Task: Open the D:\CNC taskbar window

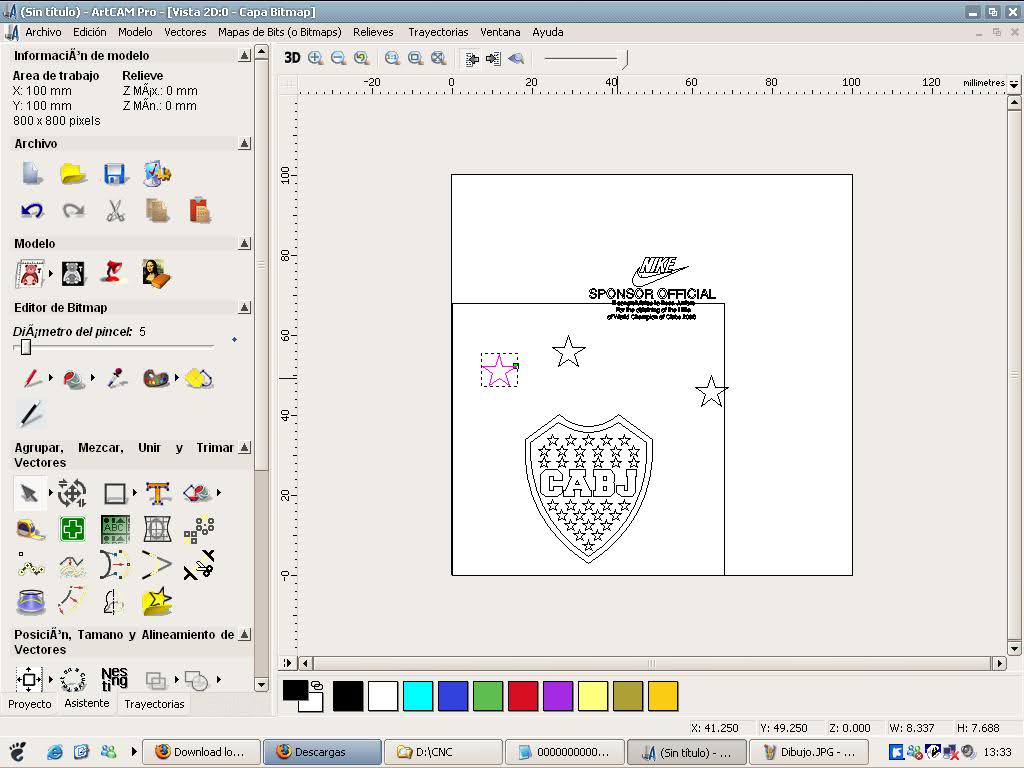Action: click(443, 752)
